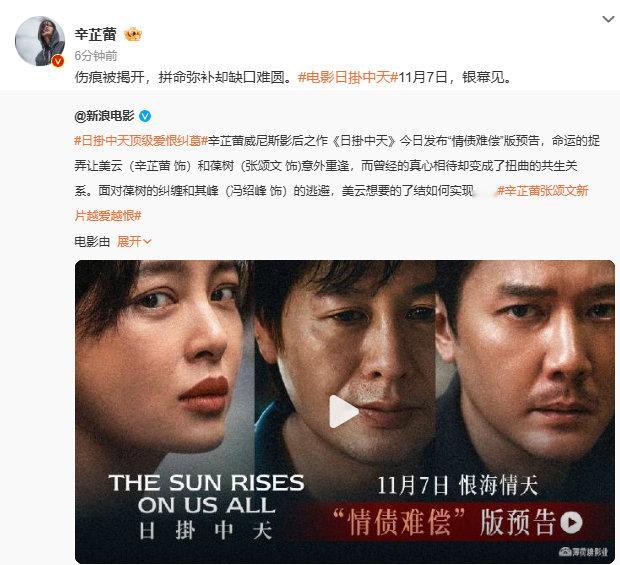Viewport: 620px width, 565px height.
Task: Open the #日挂中天顶级爱恨纠葛# hashtag
Action: point(141,140)
